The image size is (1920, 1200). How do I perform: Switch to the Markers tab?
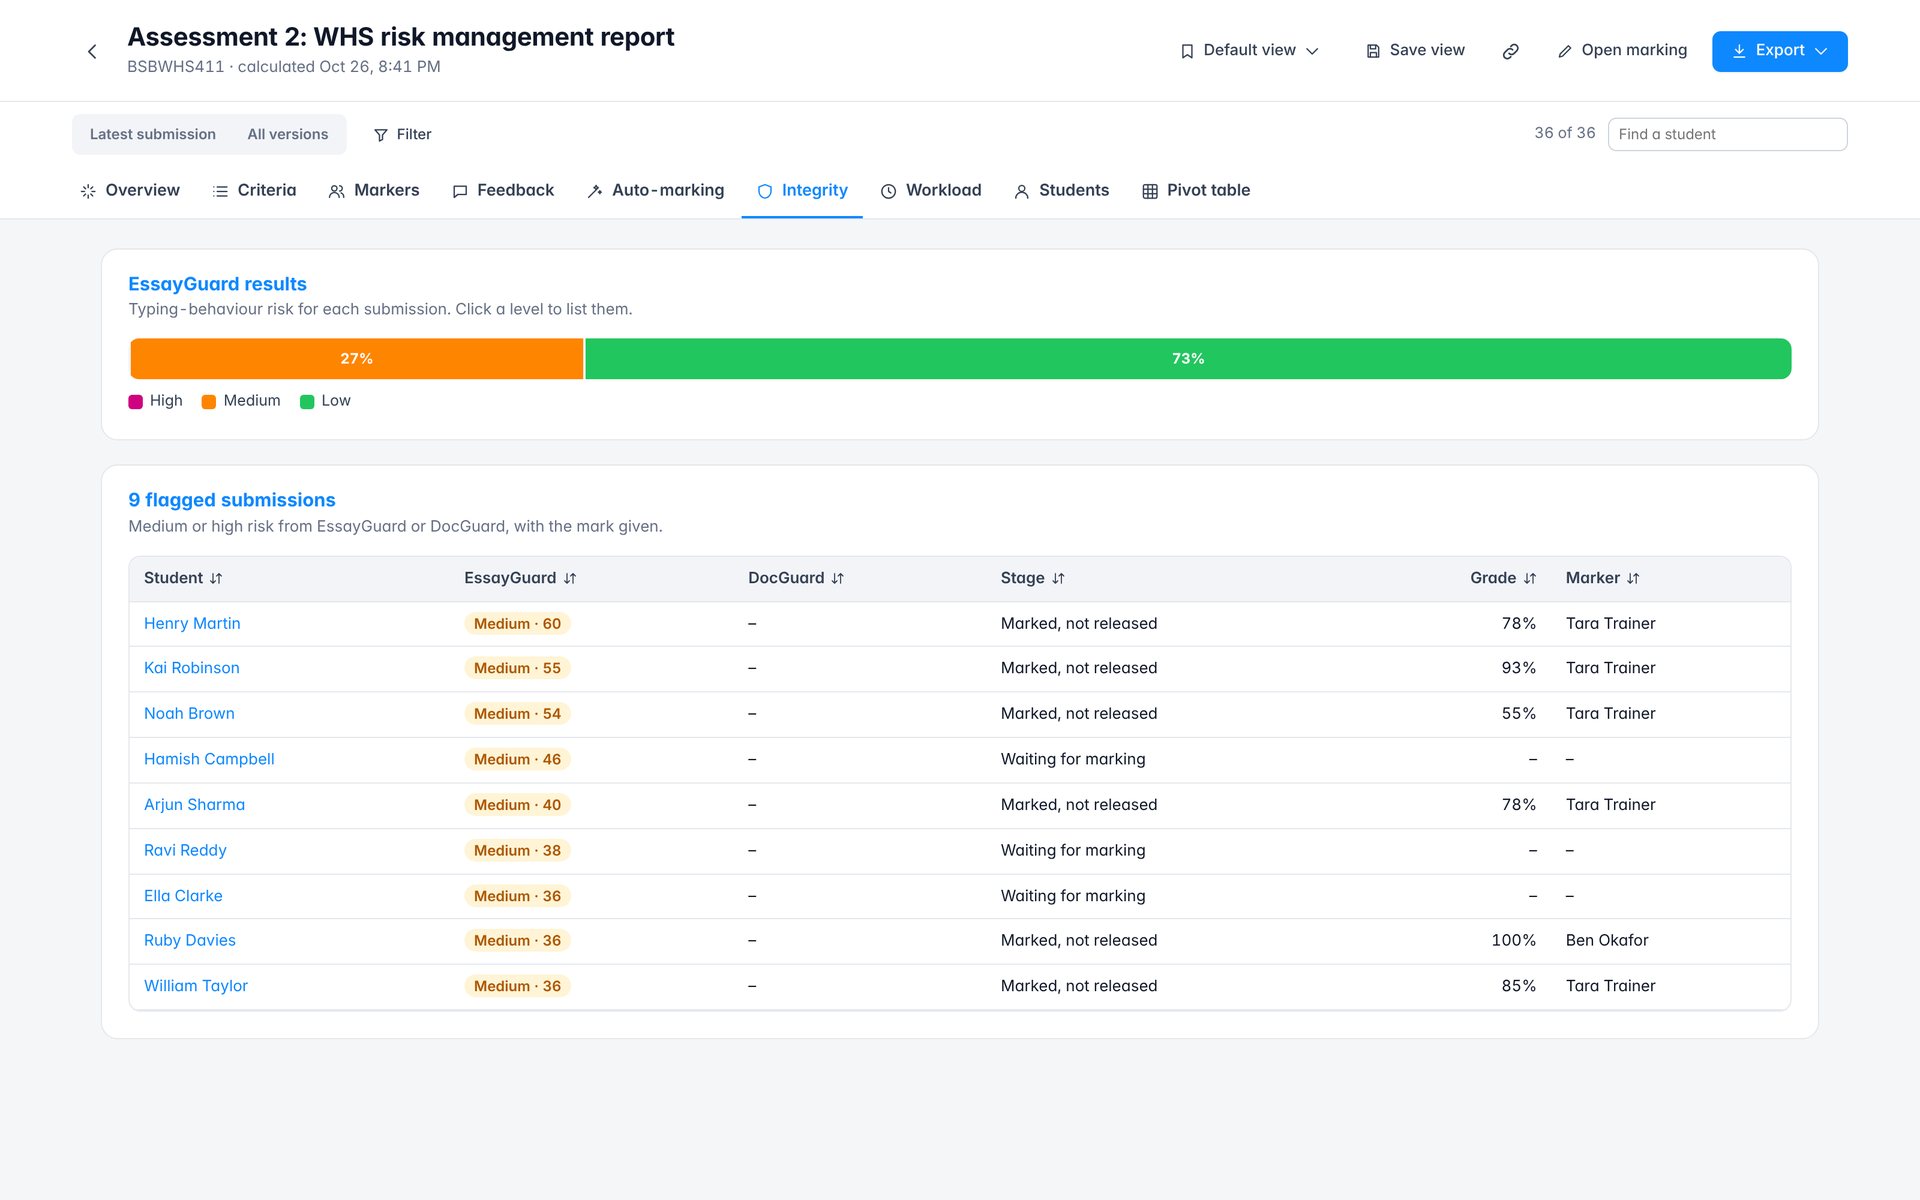(374, 190)
